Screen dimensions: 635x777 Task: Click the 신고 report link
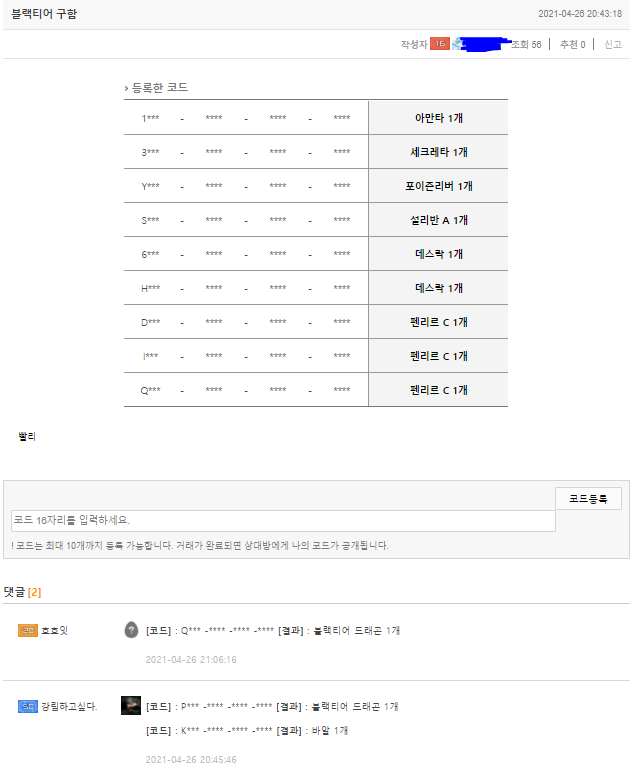(x=613, y=45)
